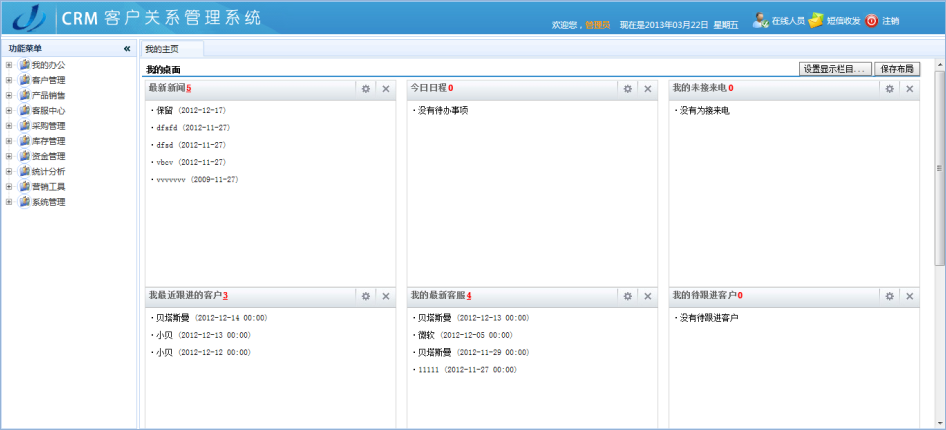
Task: Expand the 我的办公 tree node
Action: point(9,65)
